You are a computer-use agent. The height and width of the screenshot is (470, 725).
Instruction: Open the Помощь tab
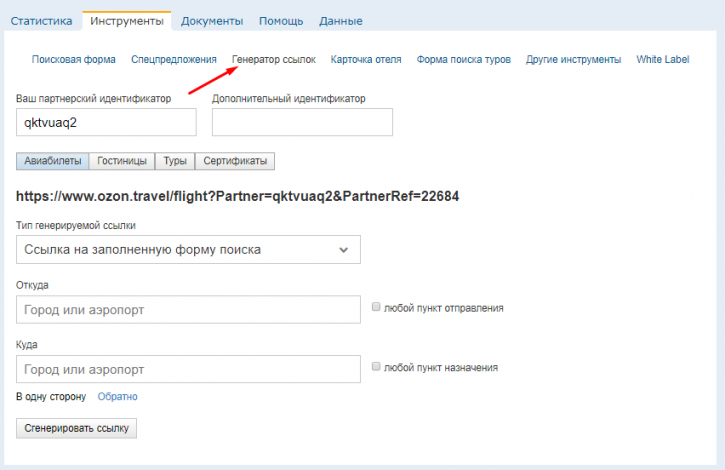tap(281, 21)
